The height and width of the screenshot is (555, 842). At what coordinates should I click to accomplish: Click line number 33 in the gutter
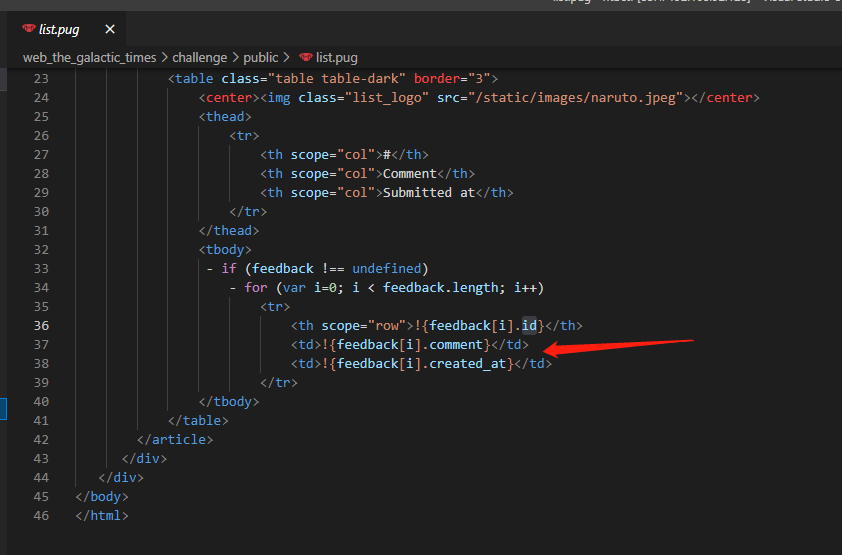(41, 268)
